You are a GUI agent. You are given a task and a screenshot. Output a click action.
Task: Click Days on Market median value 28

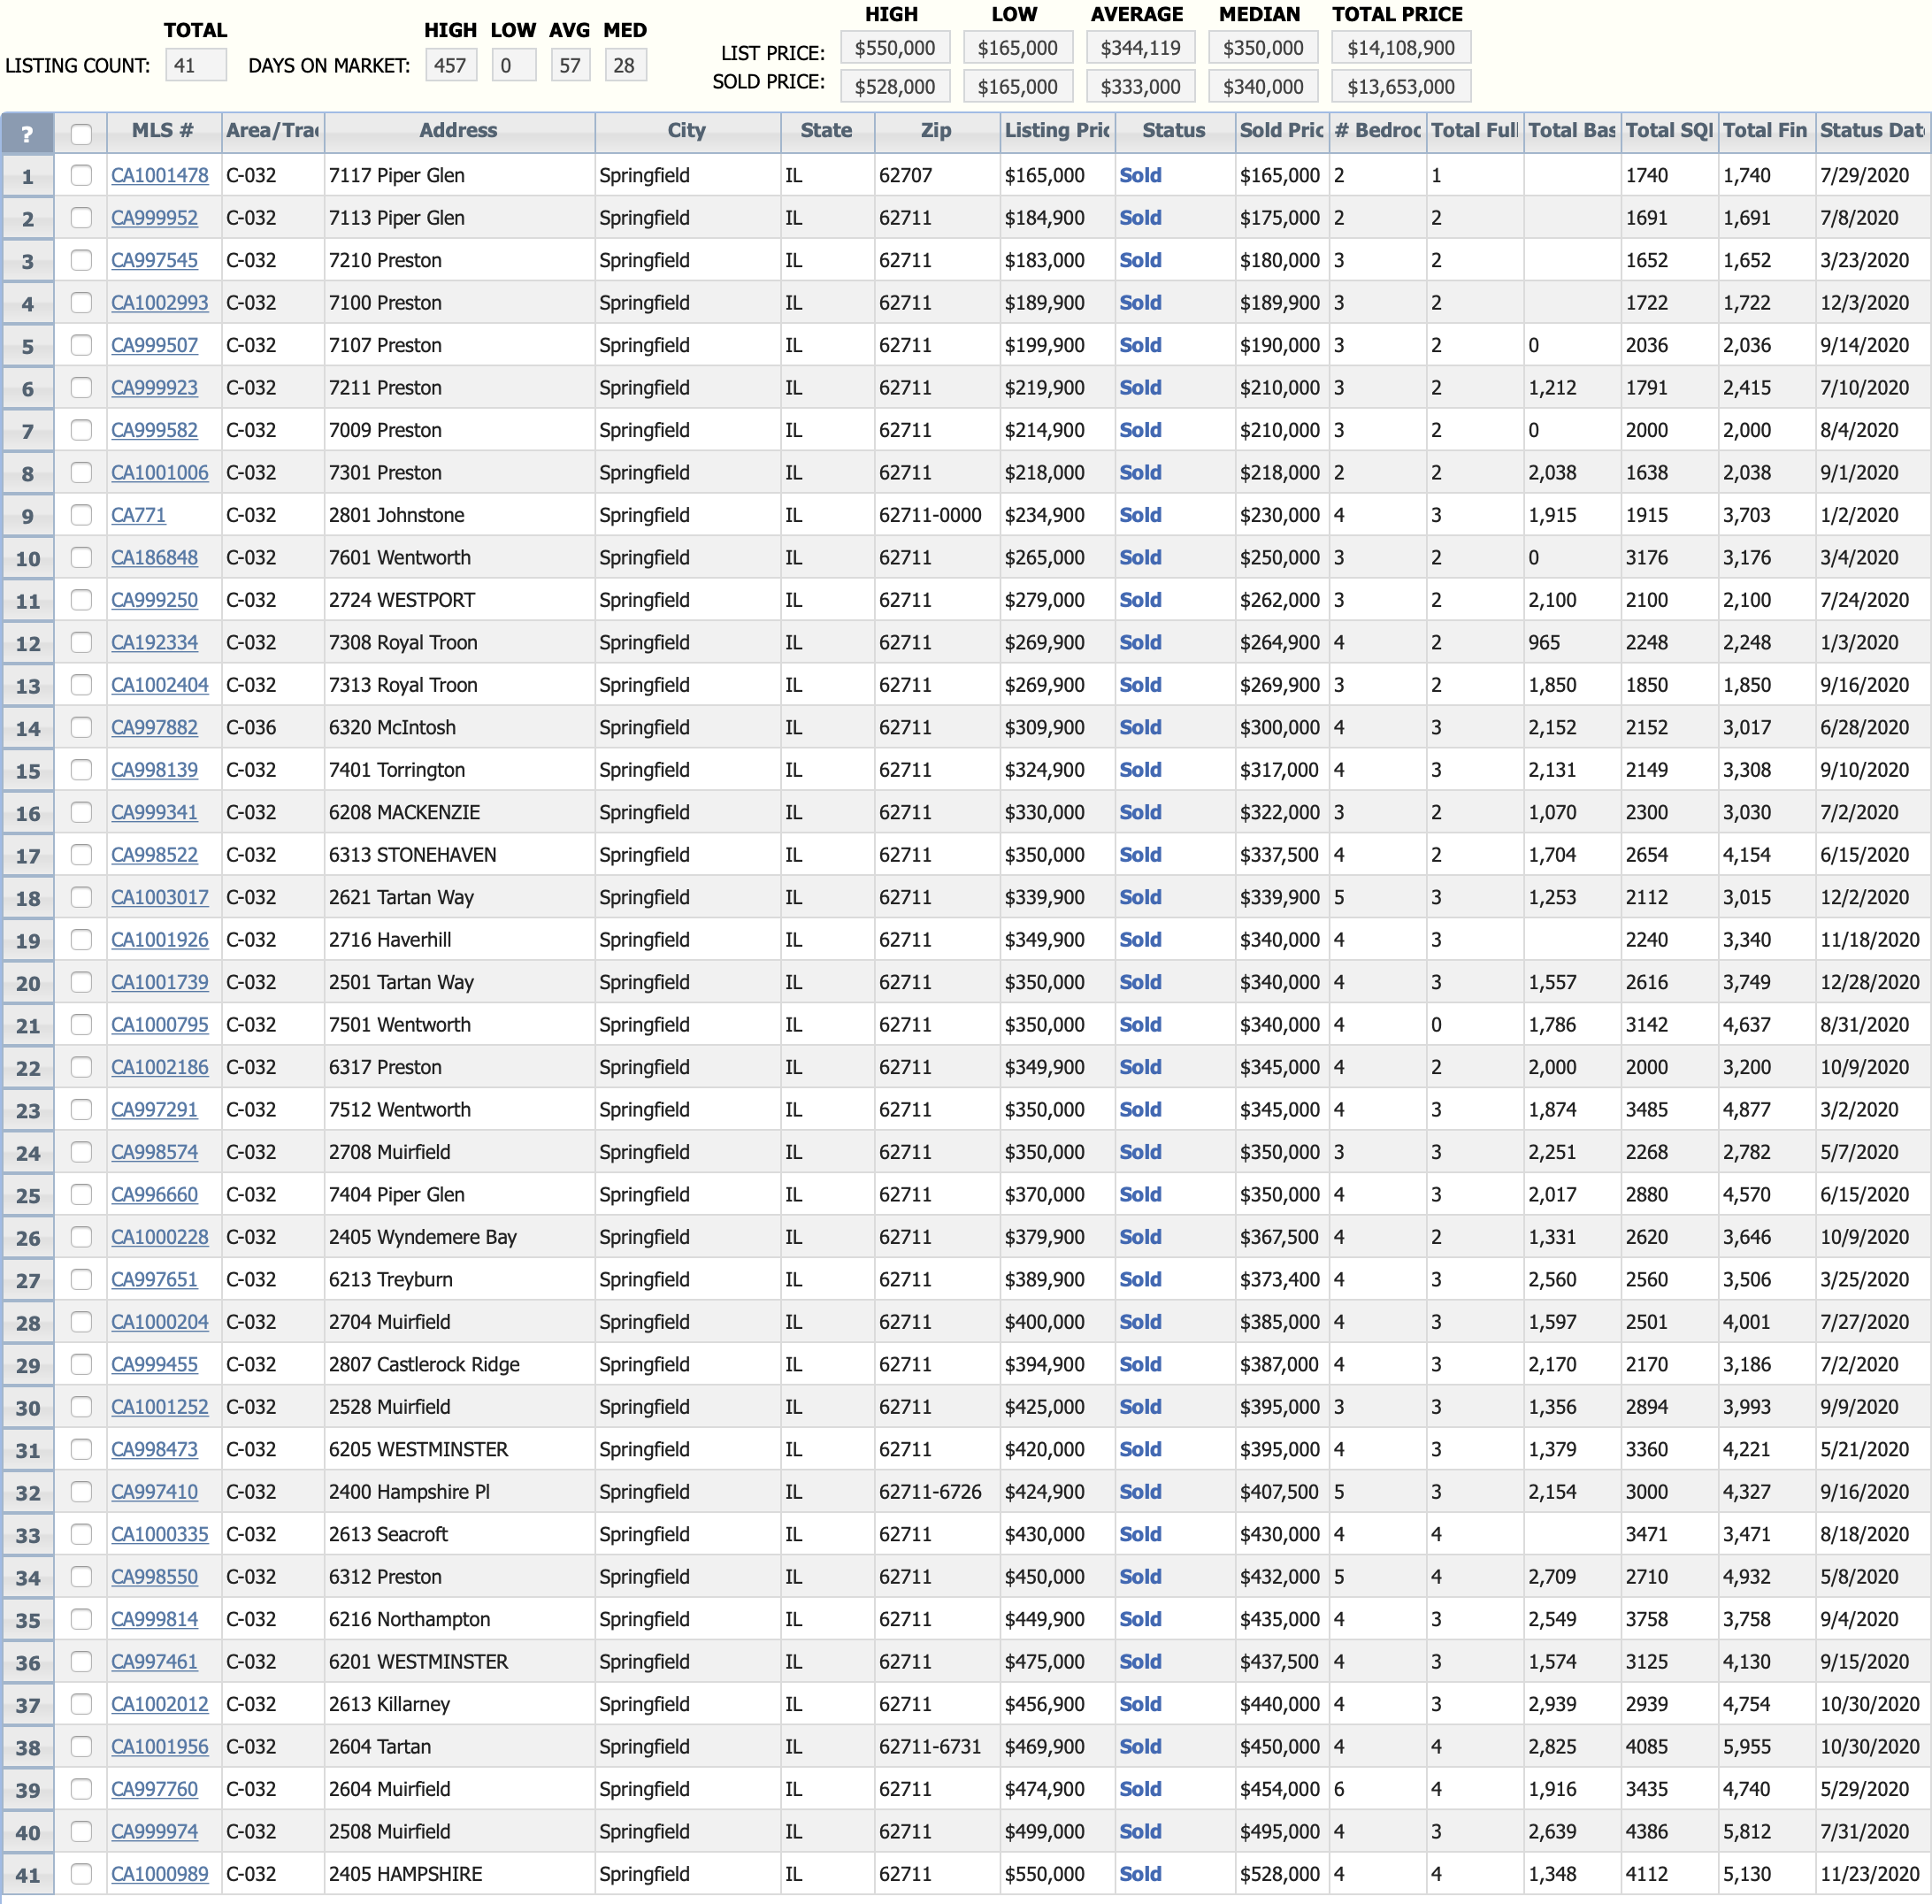pos(626,65)
